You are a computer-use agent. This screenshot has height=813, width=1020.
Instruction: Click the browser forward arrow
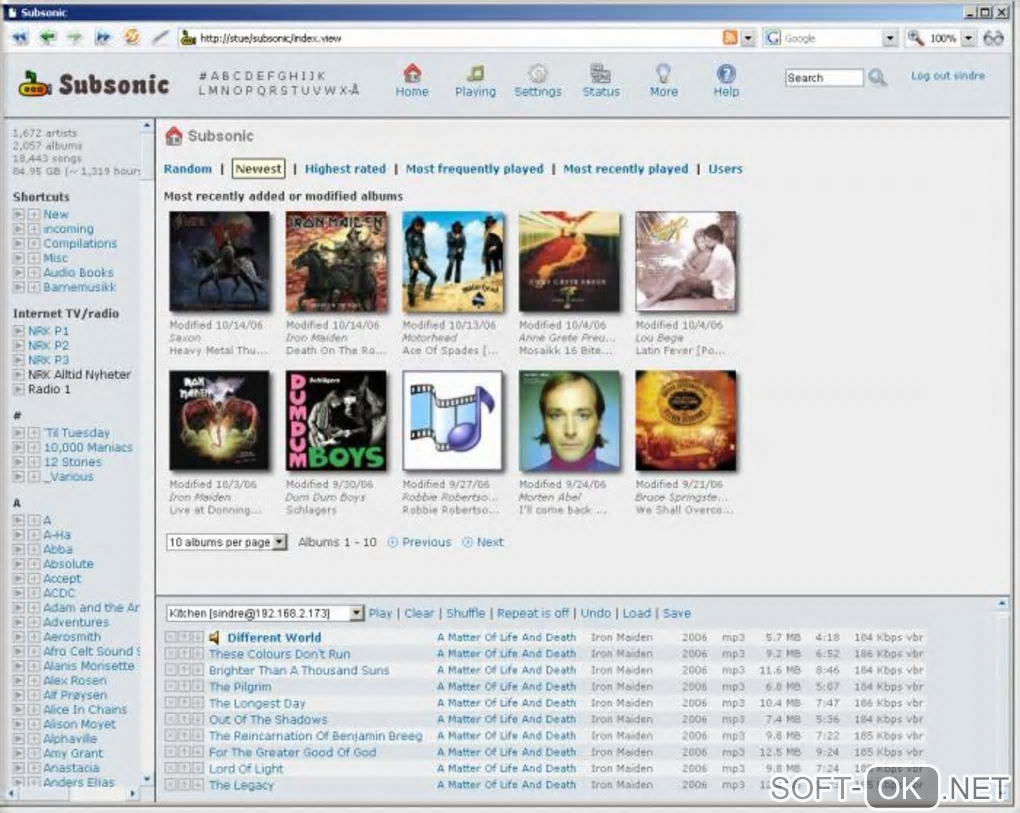point(75,38)
